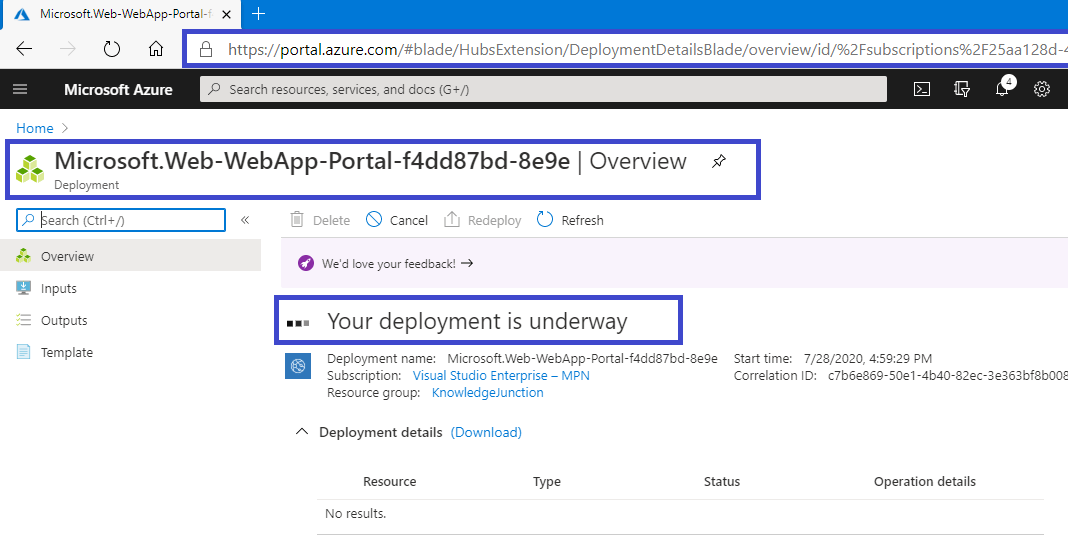The width and height of the screenshot is (1068, 538).
Task: Open Cloud Shell from the top bar
Action: tap(922, 89)
